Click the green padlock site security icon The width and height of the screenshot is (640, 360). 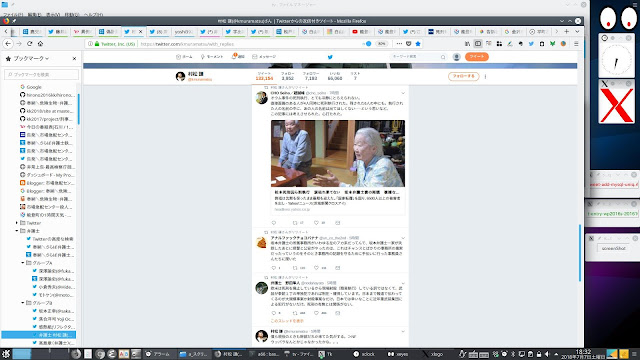pyautogui.click(x=97, y=44)
